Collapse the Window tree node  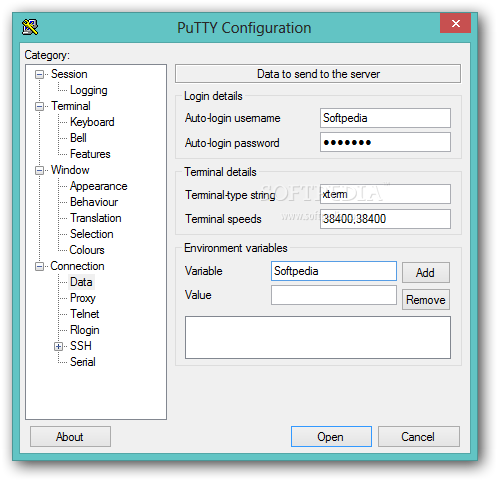(x=39, y=170)
